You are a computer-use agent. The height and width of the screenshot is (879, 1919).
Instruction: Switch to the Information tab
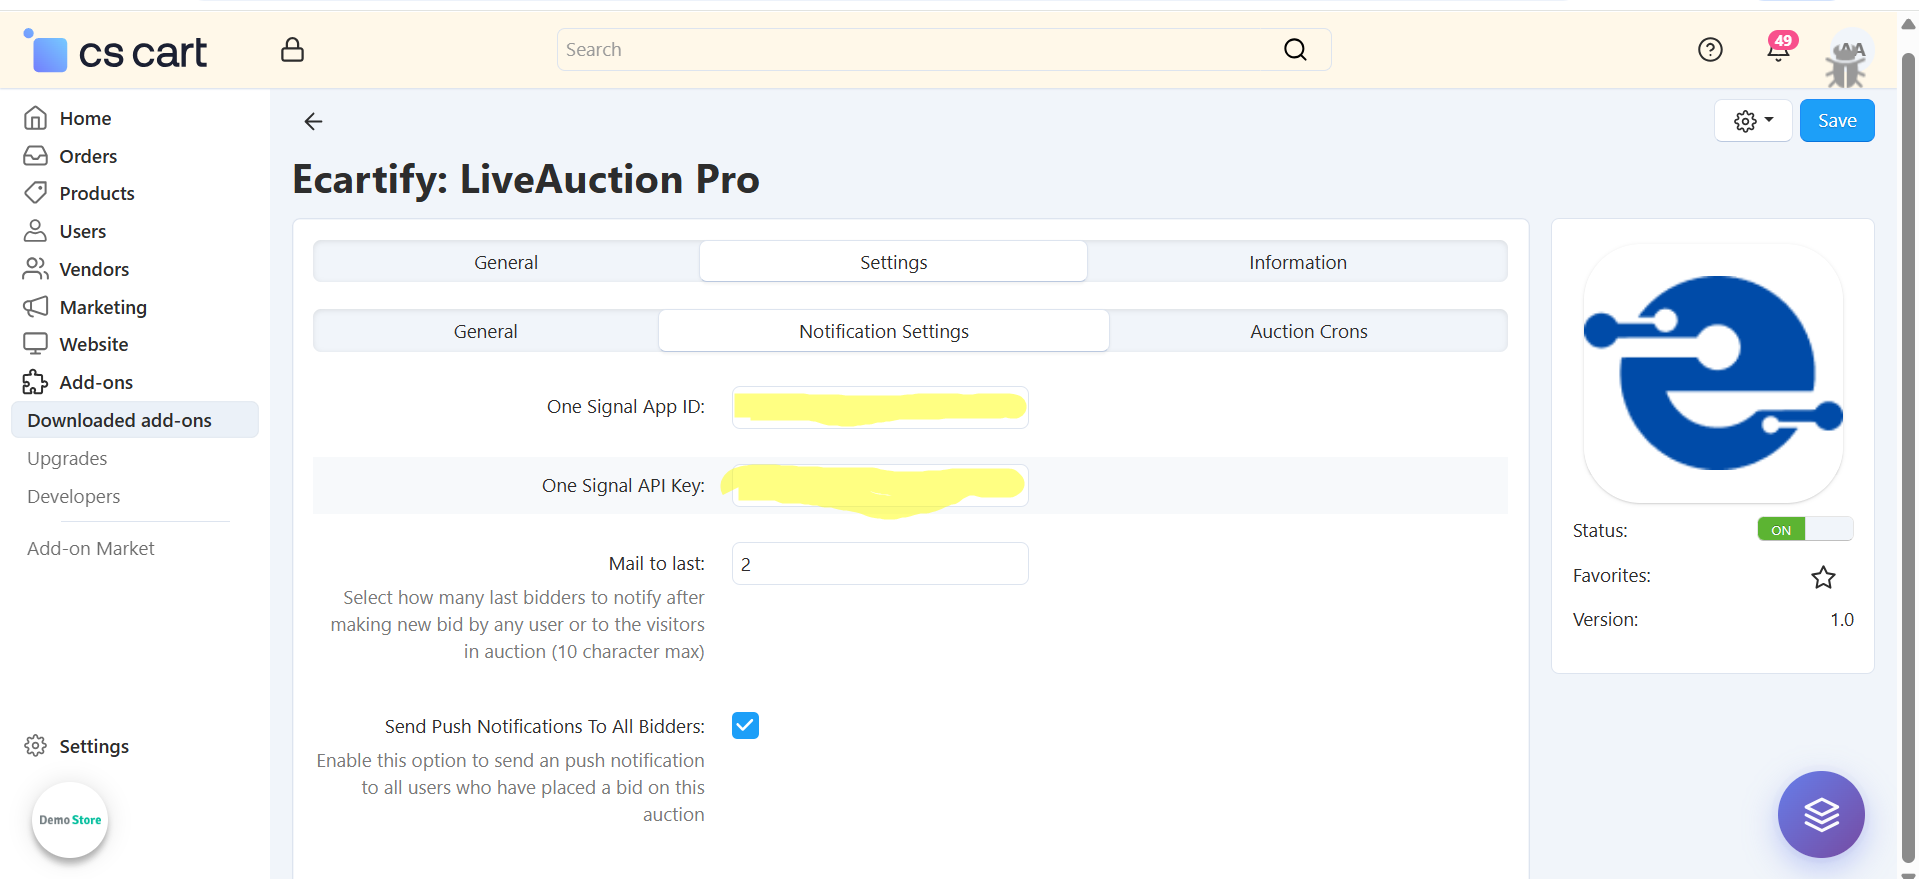pyautogui.click(x=1297, y=262)
